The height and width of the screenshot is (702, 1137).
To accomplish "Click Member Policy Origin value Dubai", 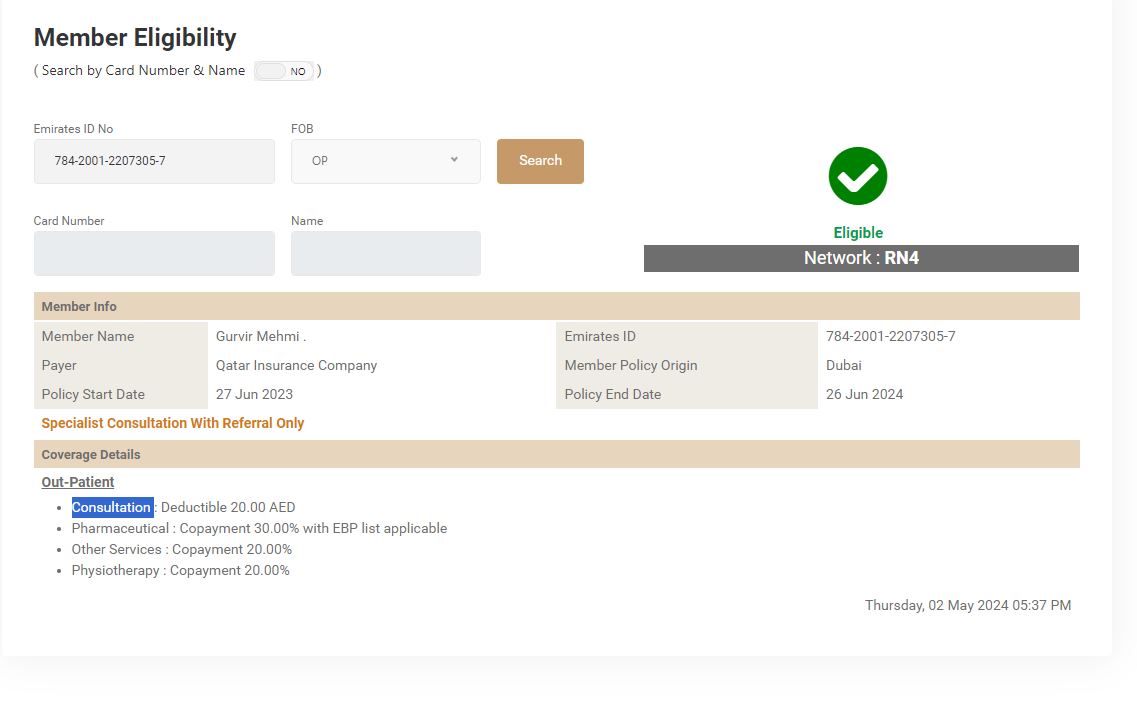I will click(x=844, y=366).
